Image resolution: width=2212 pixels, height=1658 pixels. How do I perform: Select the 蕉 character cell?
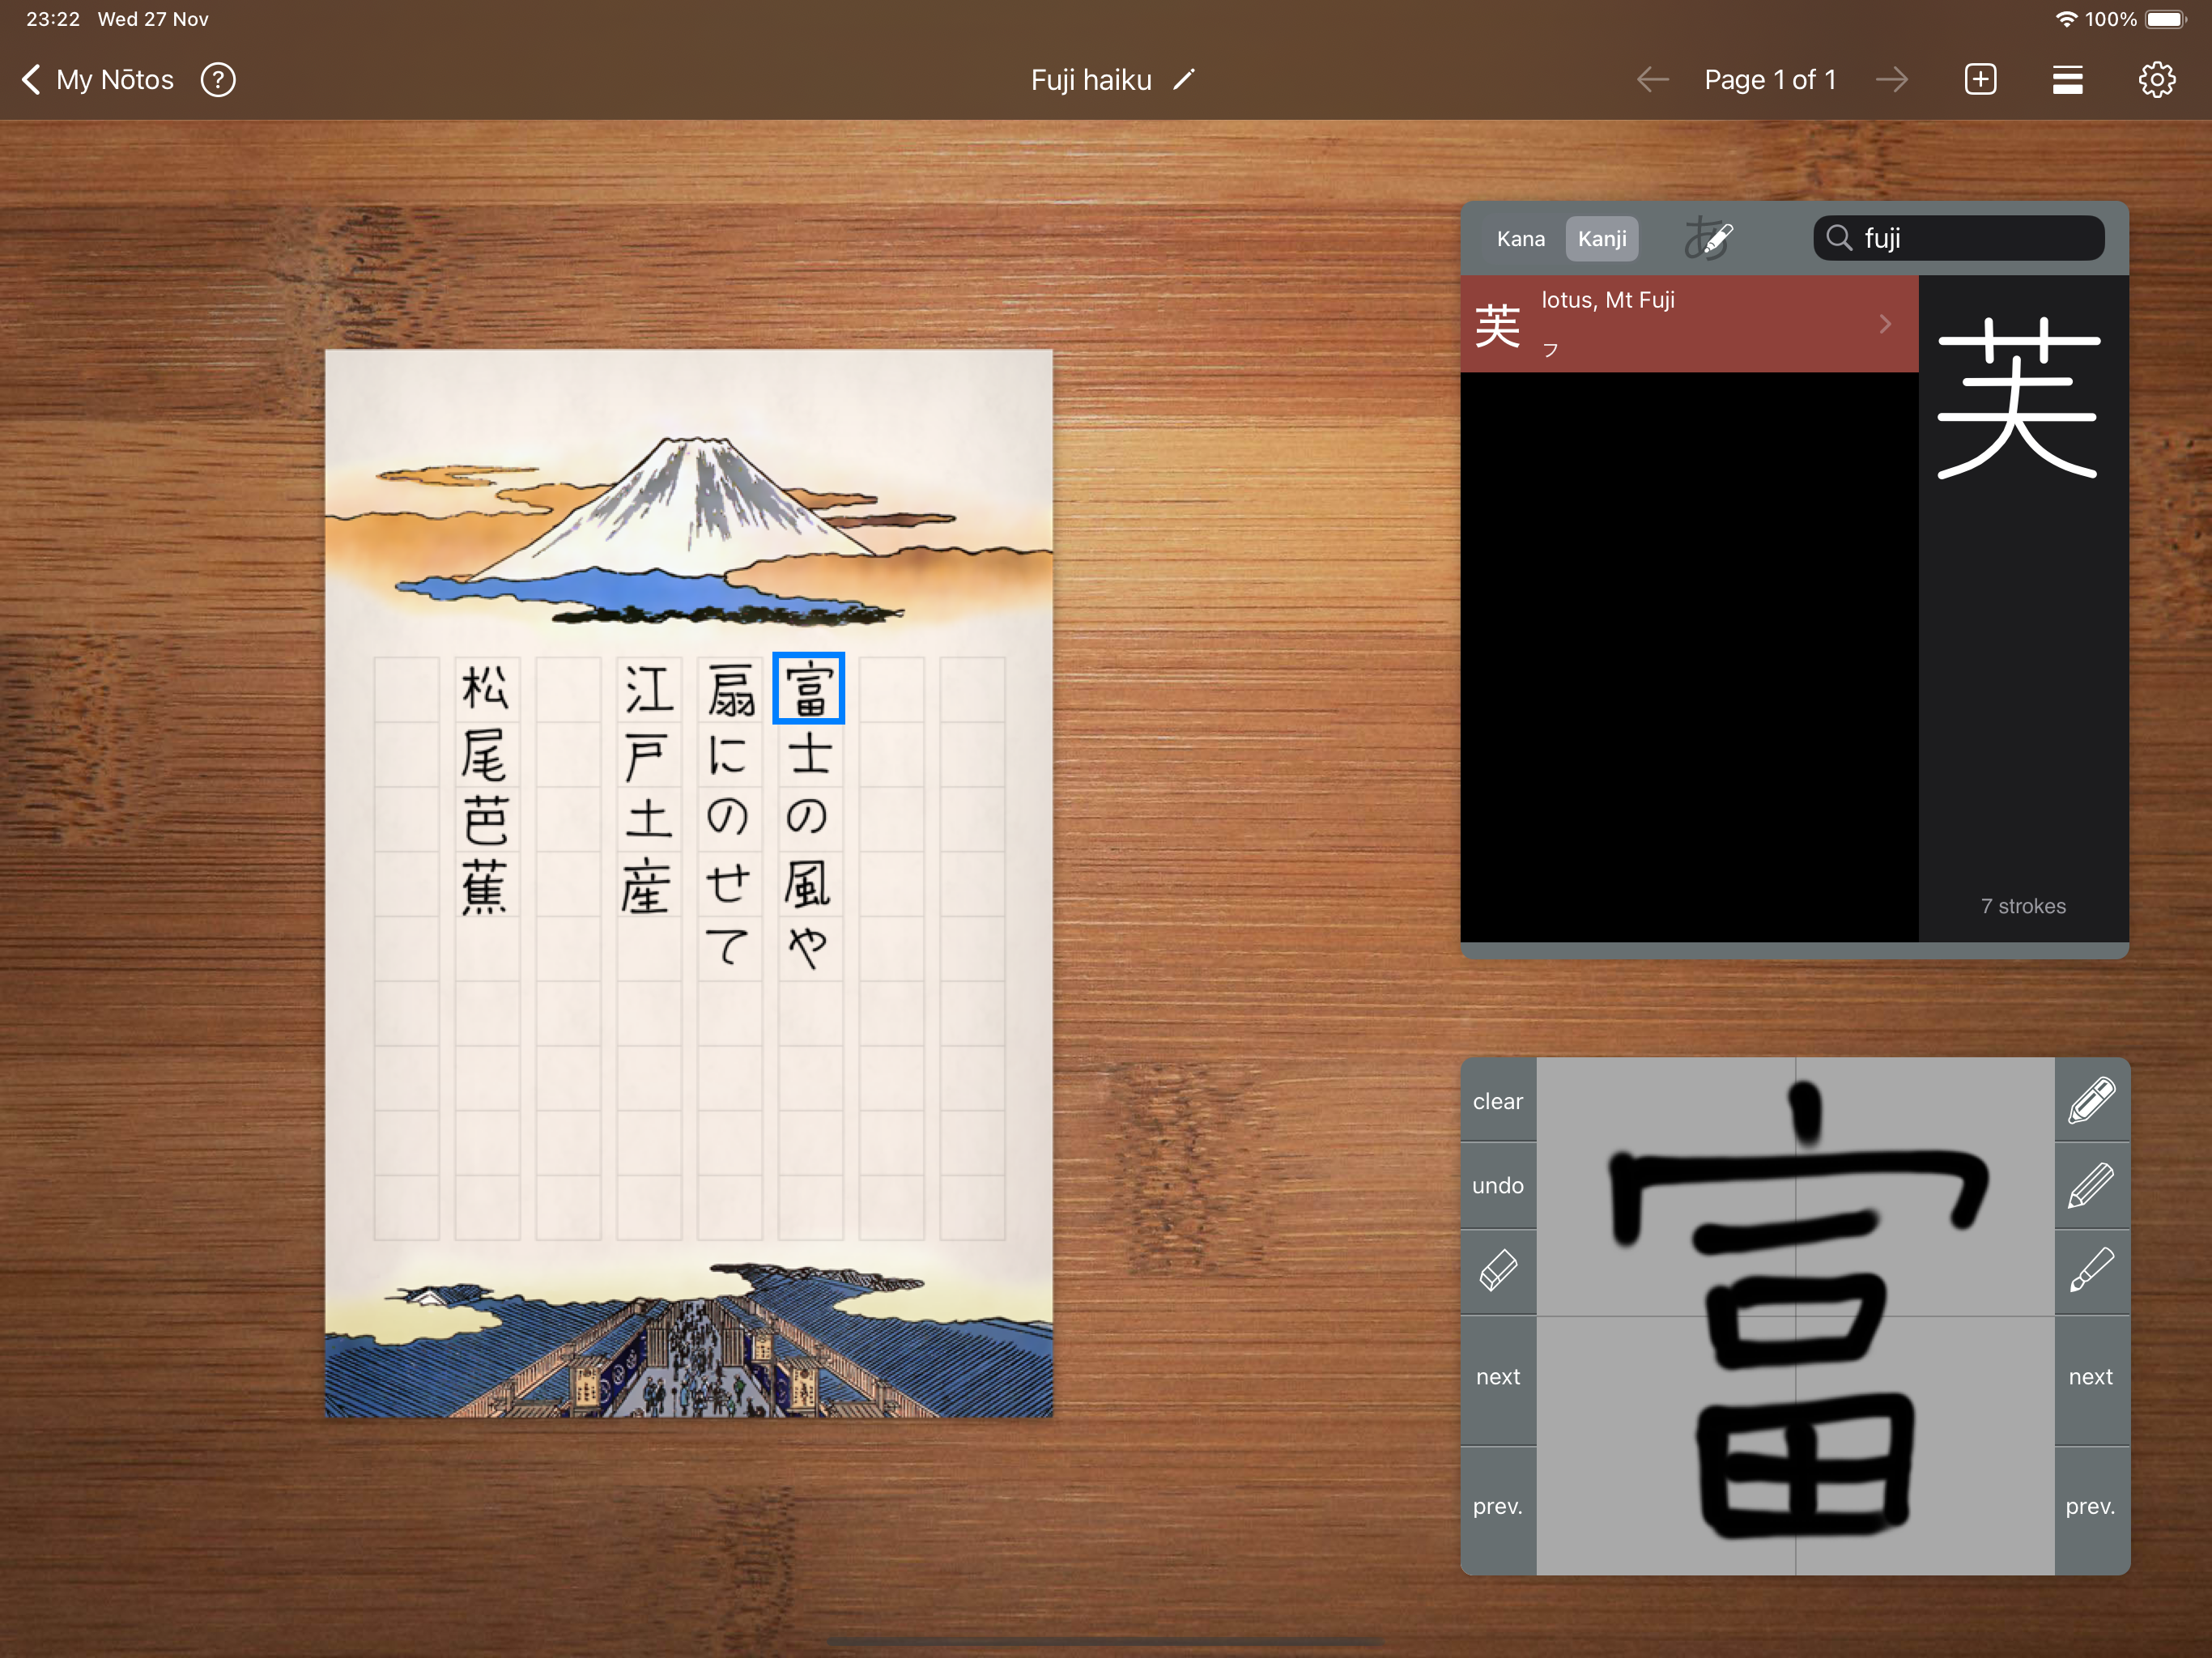pos(486,884)
